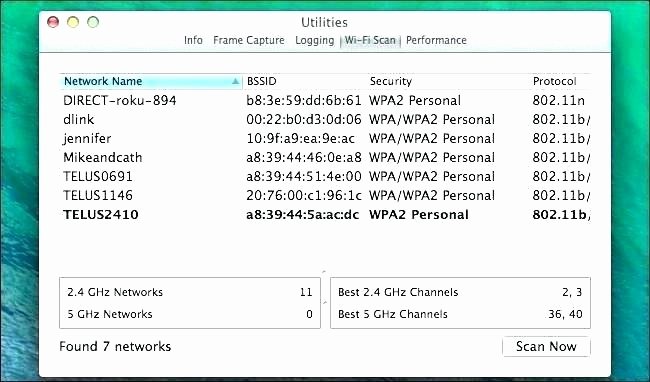Switch to the Info tab
650x382 pixels.
[x=193, y=40]
